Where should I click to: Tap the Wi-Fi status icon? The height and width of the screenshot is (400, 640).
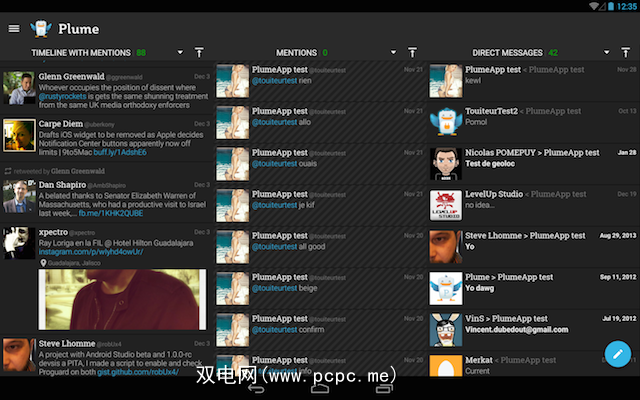tap(595, 6)
